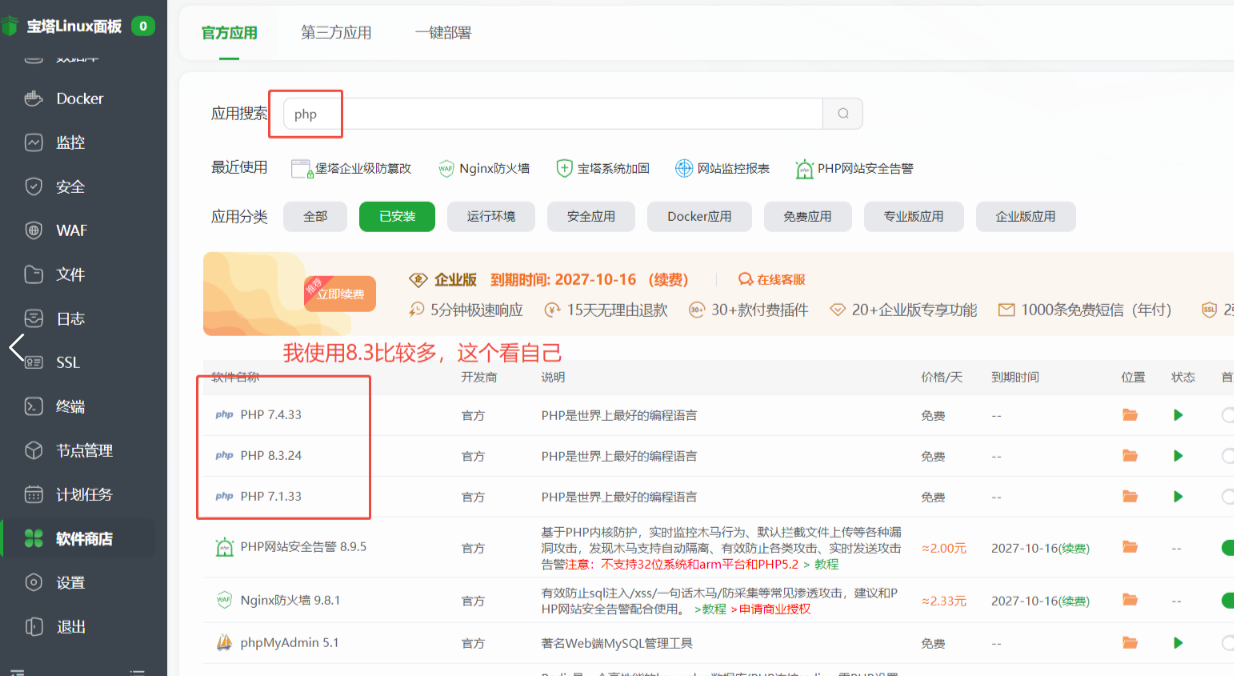Screen dimensions: 1234x676
Task: Filter by 免费应用 category
Action: pyautogui.click(x=808, y=216)
